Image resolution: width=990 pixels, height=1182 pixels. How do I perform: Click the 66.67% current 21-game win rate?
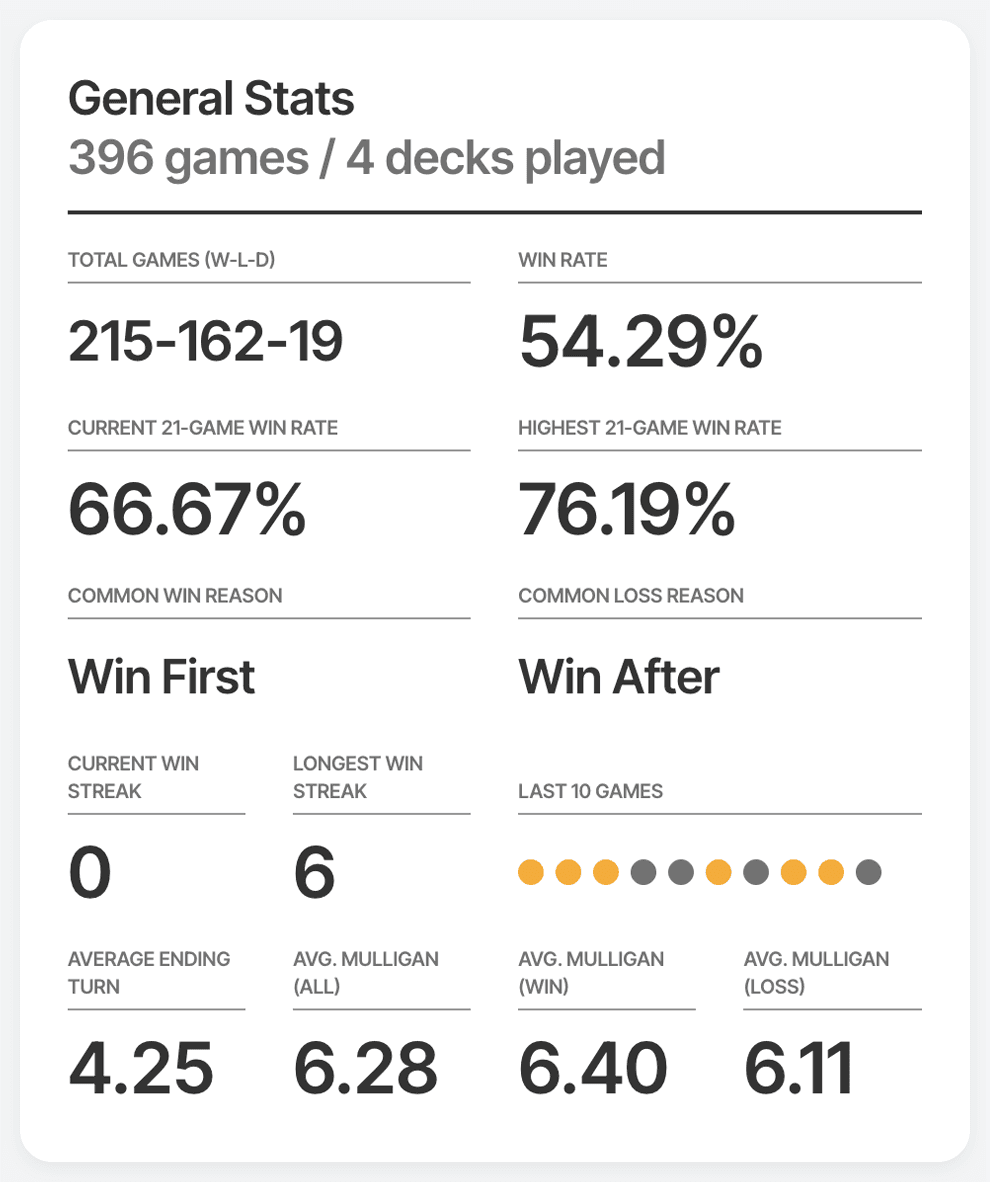click(x=187, y=509)
